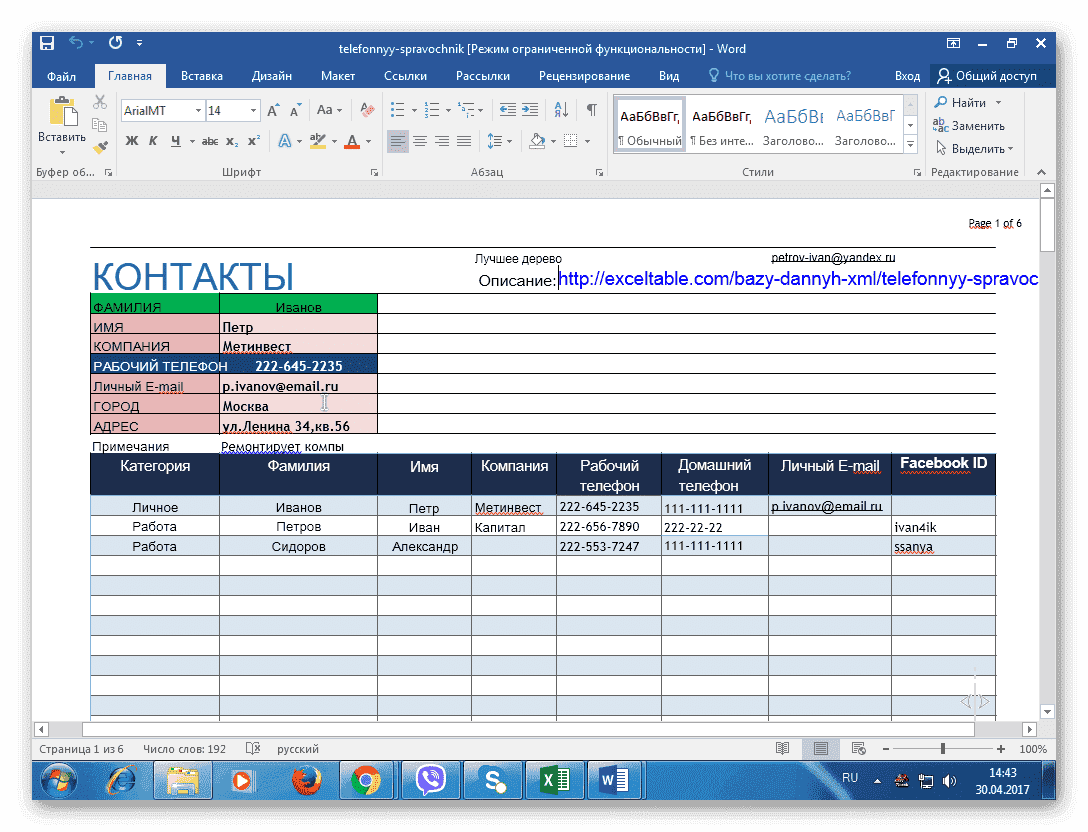1088x832 pixels.
Task: Toggle bold formatting (Ж)
Action: 131,141
